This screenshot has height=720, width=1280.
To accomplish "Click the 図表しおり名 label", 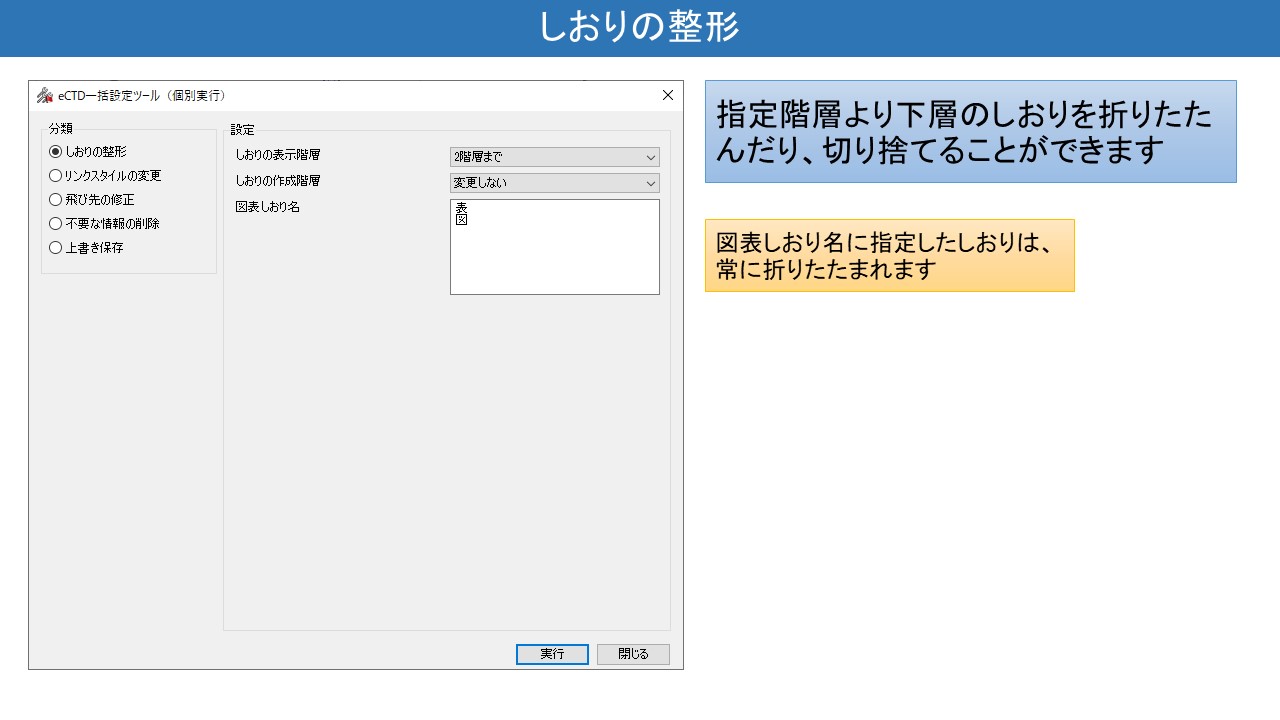I will pyautogui.click(x=267, y=207).
